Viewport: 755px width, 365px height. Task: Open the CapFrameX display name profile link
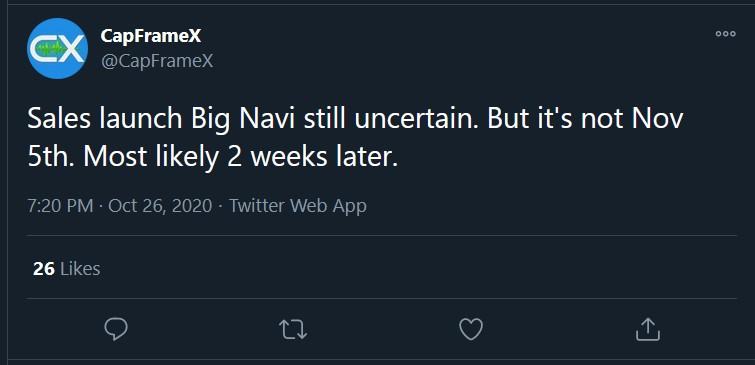[151, 35]
